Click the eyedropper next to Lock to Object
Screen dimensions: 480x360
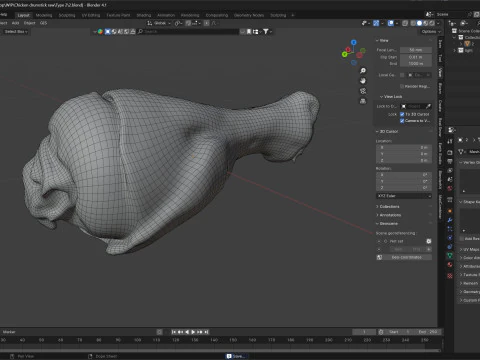428,106
